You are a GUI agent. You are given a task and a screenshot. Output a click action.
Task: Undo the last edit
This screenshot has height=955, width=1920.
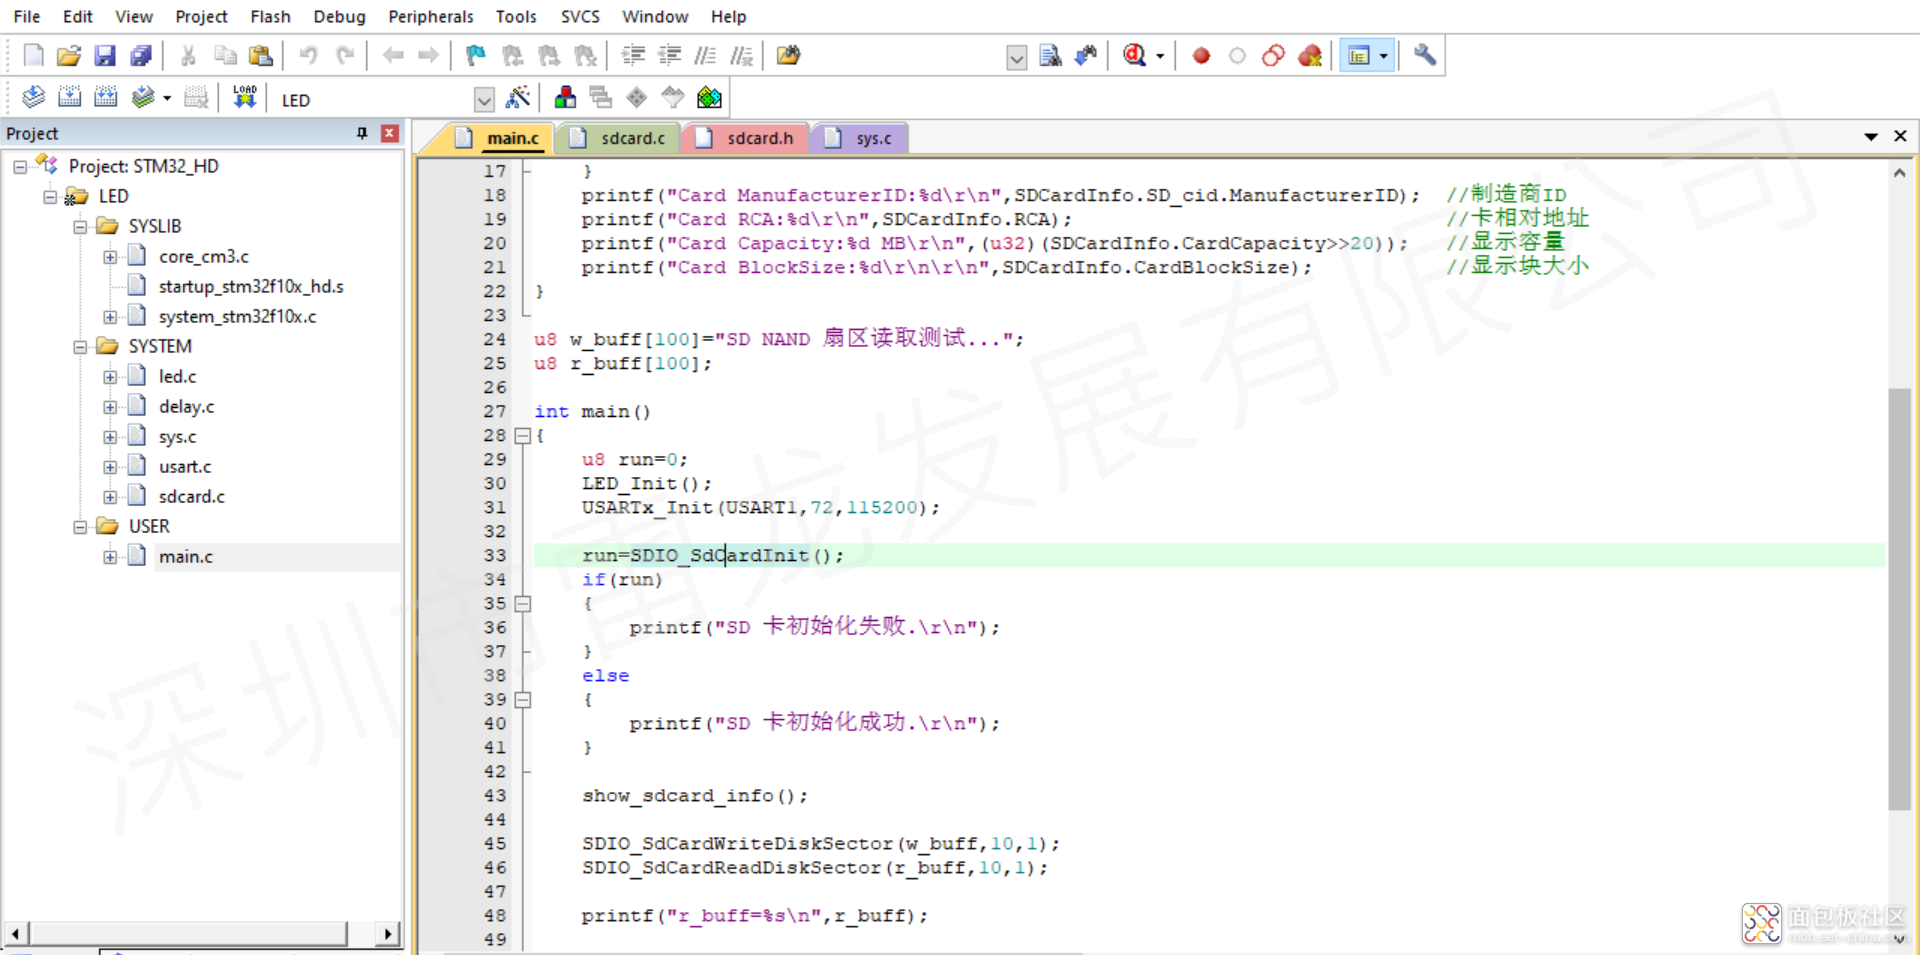[309, 56]
